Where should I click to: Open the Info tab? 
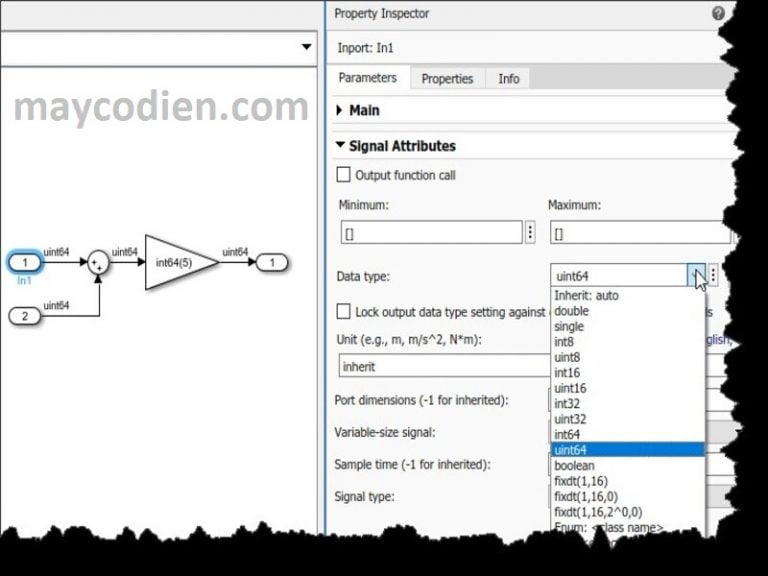(509, 78)
